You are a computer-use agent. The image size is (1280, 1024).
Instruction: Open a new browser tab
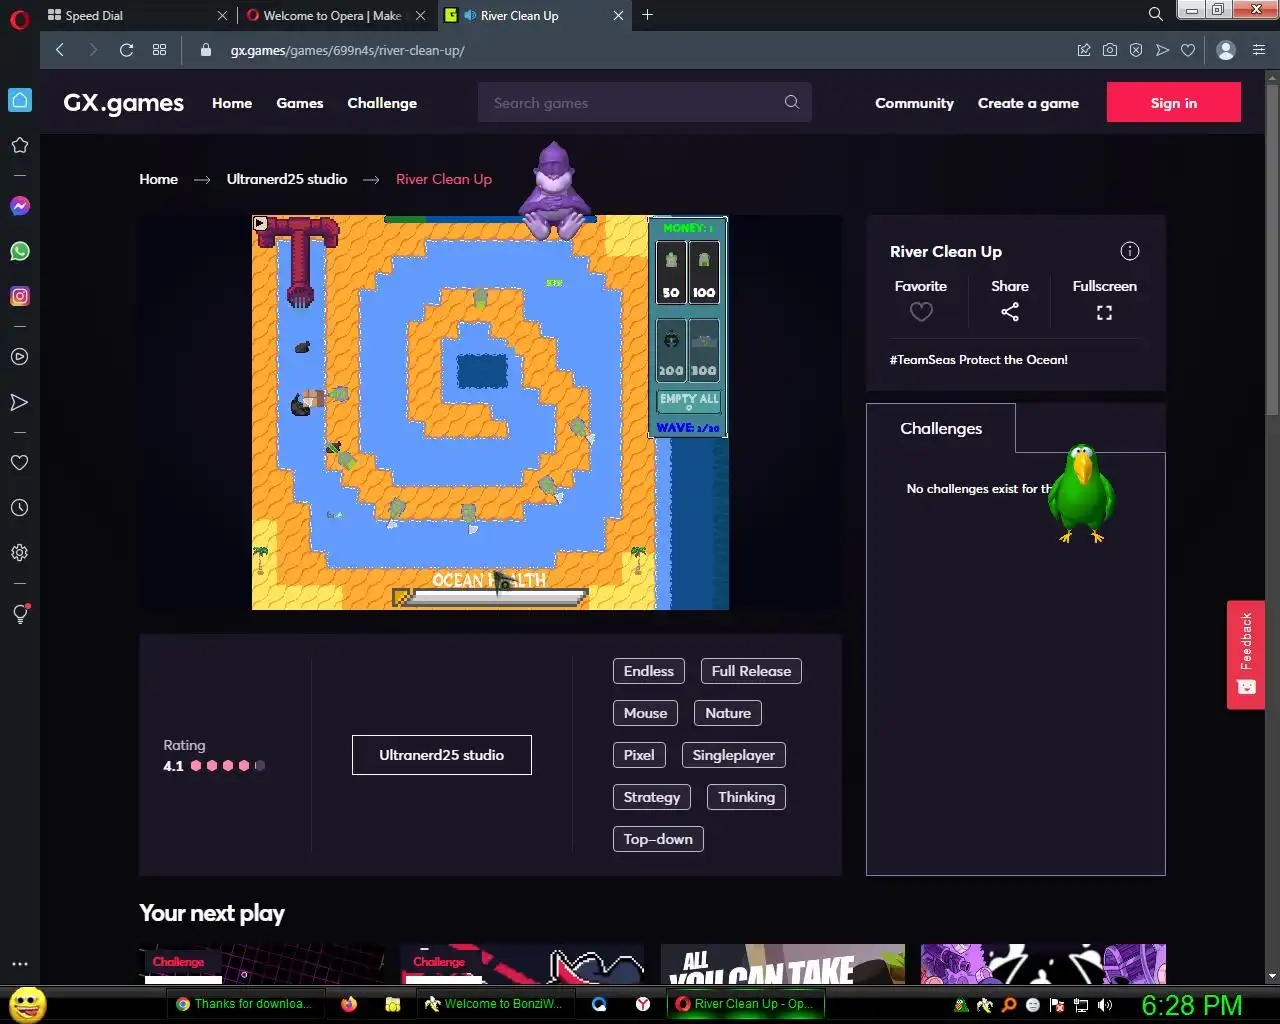click(x=648, y=15)
